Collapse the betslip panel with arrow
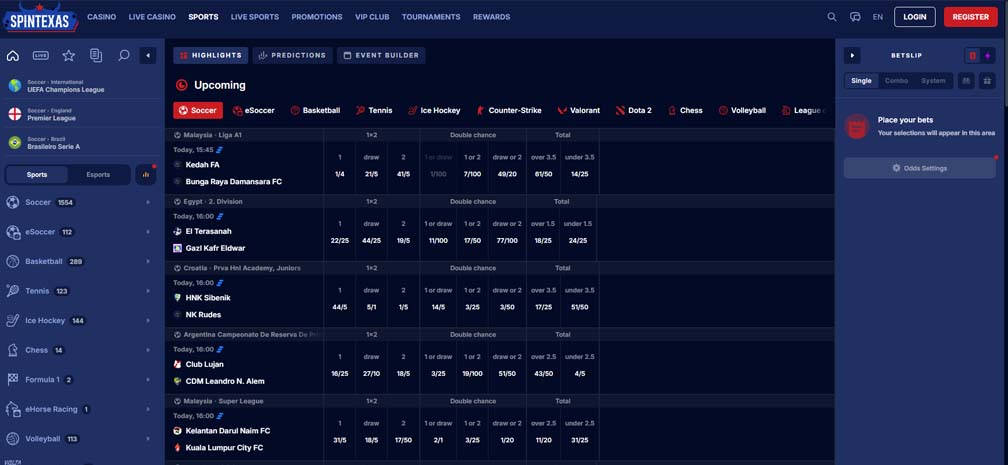The image size is (1008, 465). click(852, 56)
